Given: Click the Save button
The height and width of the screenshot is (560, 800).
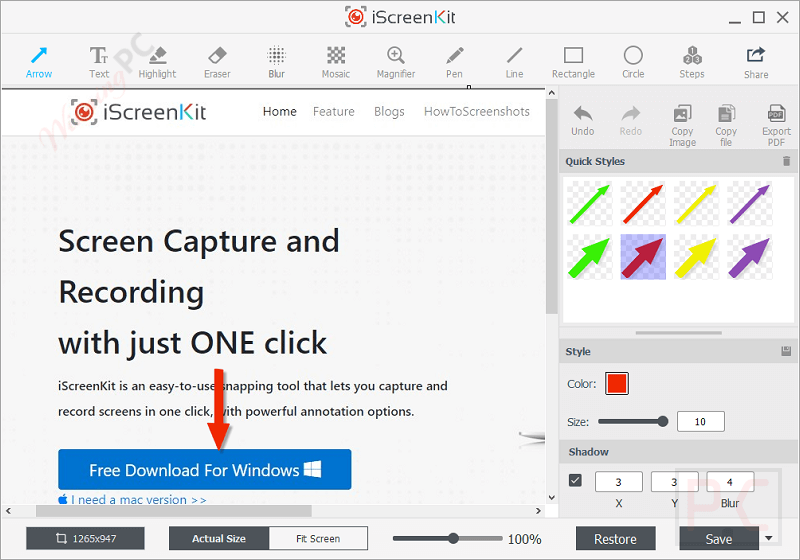Looking at the screenshot, I should click(718, 539).
